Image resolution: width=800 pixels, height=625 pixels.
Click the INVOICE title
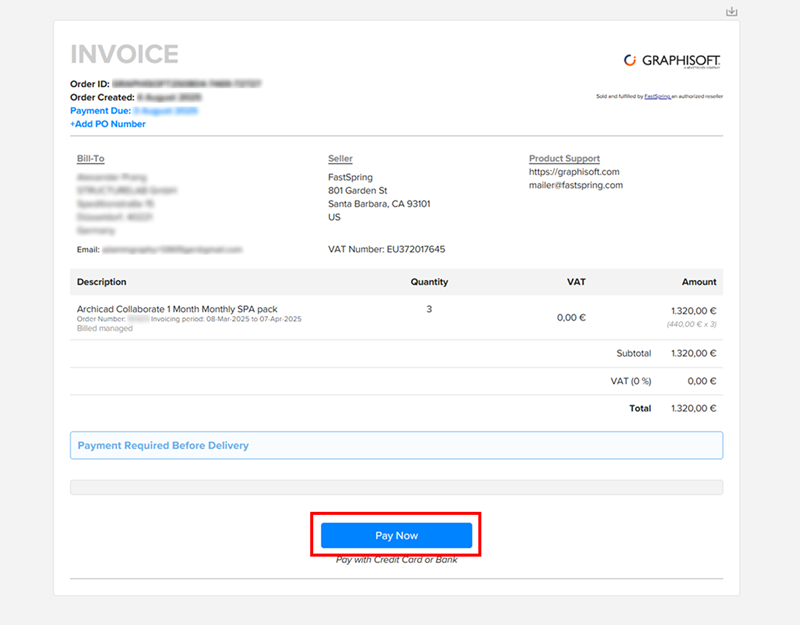[x=124, y=54]
